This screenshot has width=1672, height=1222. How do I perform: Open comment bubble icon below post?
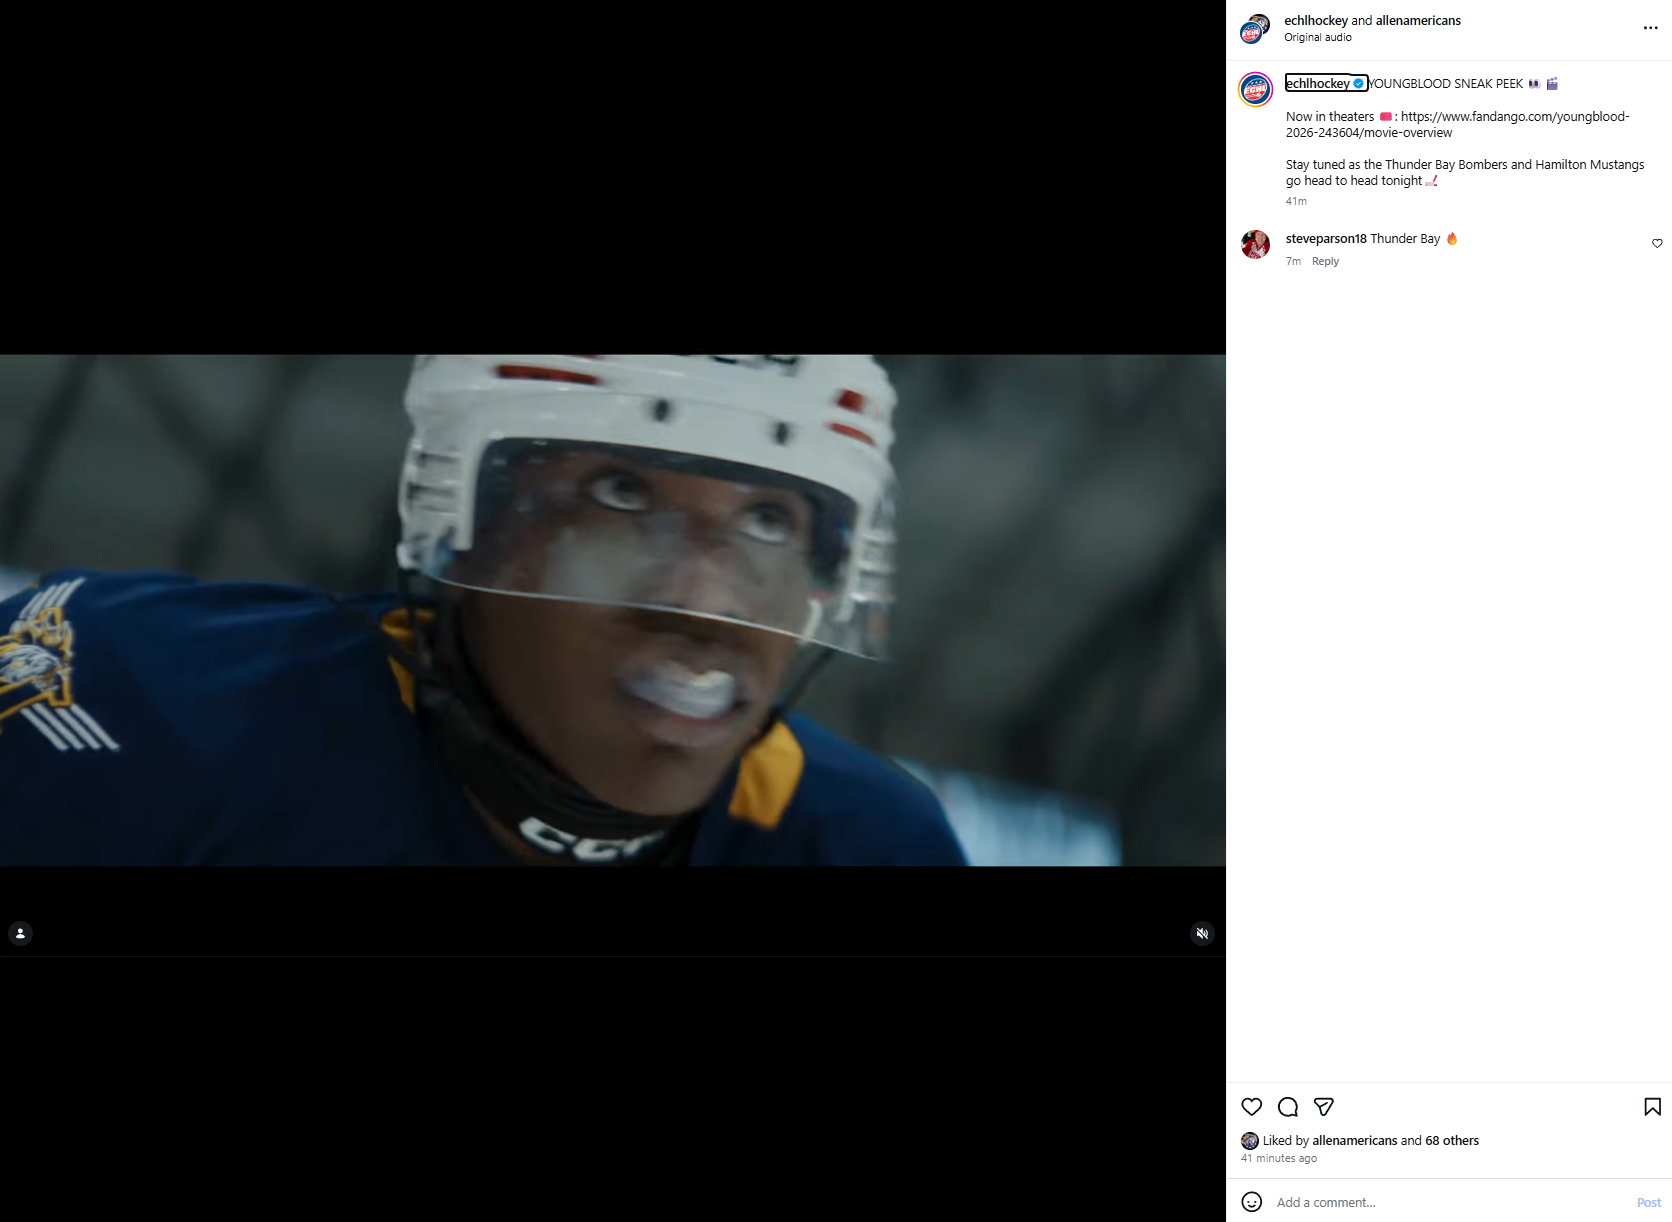pyautogui.click(x=1288, y=1107)
